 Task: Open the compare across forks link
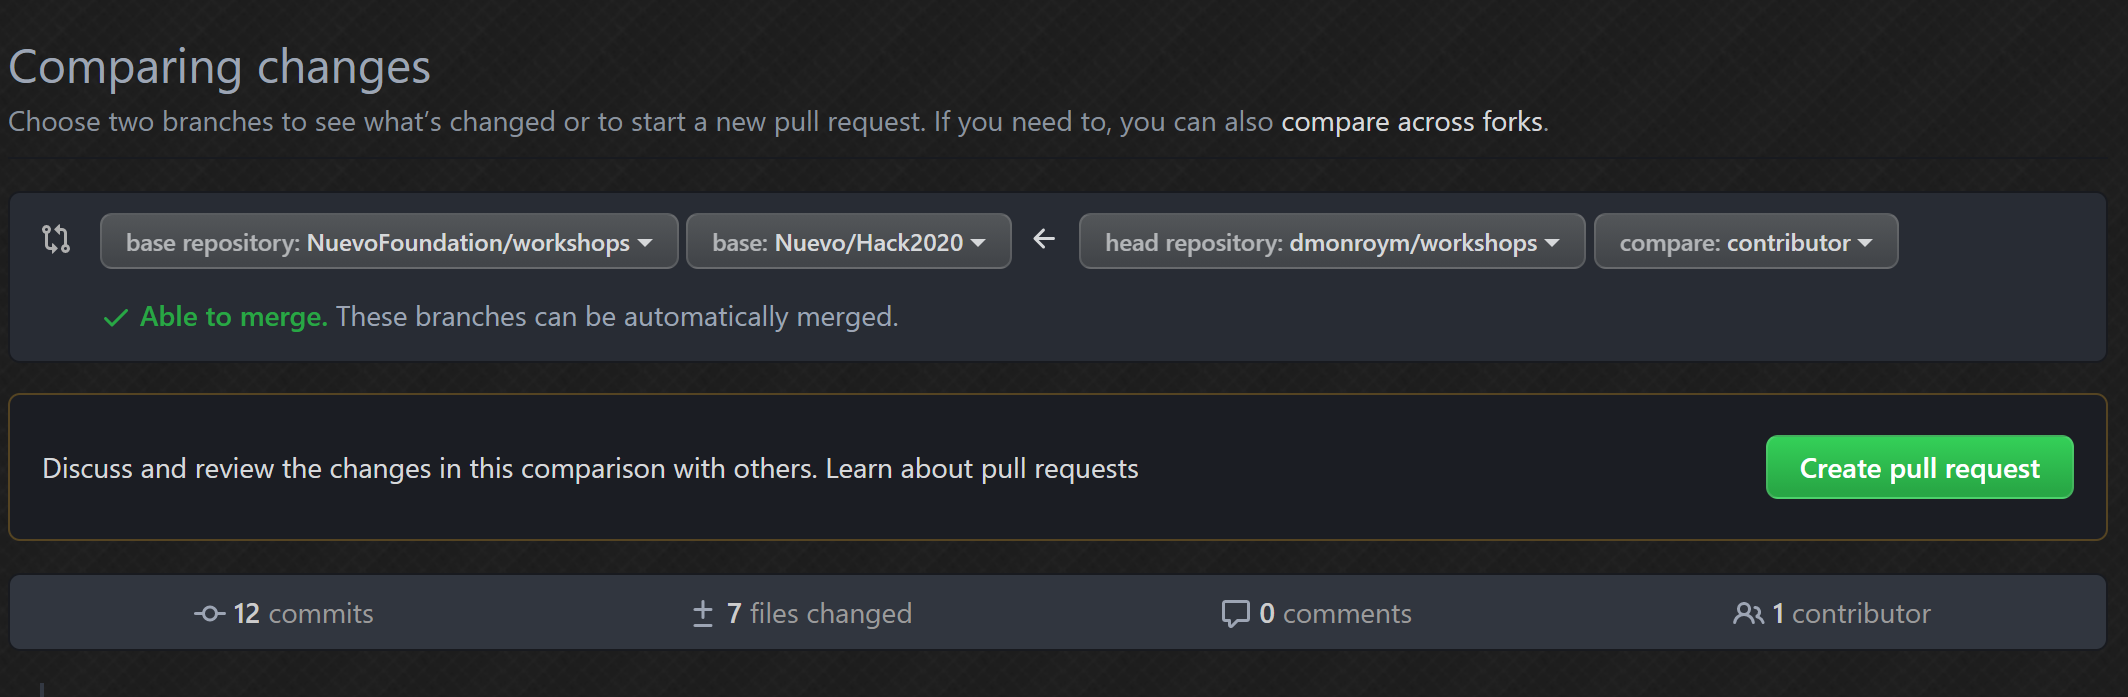(1413, 121)
